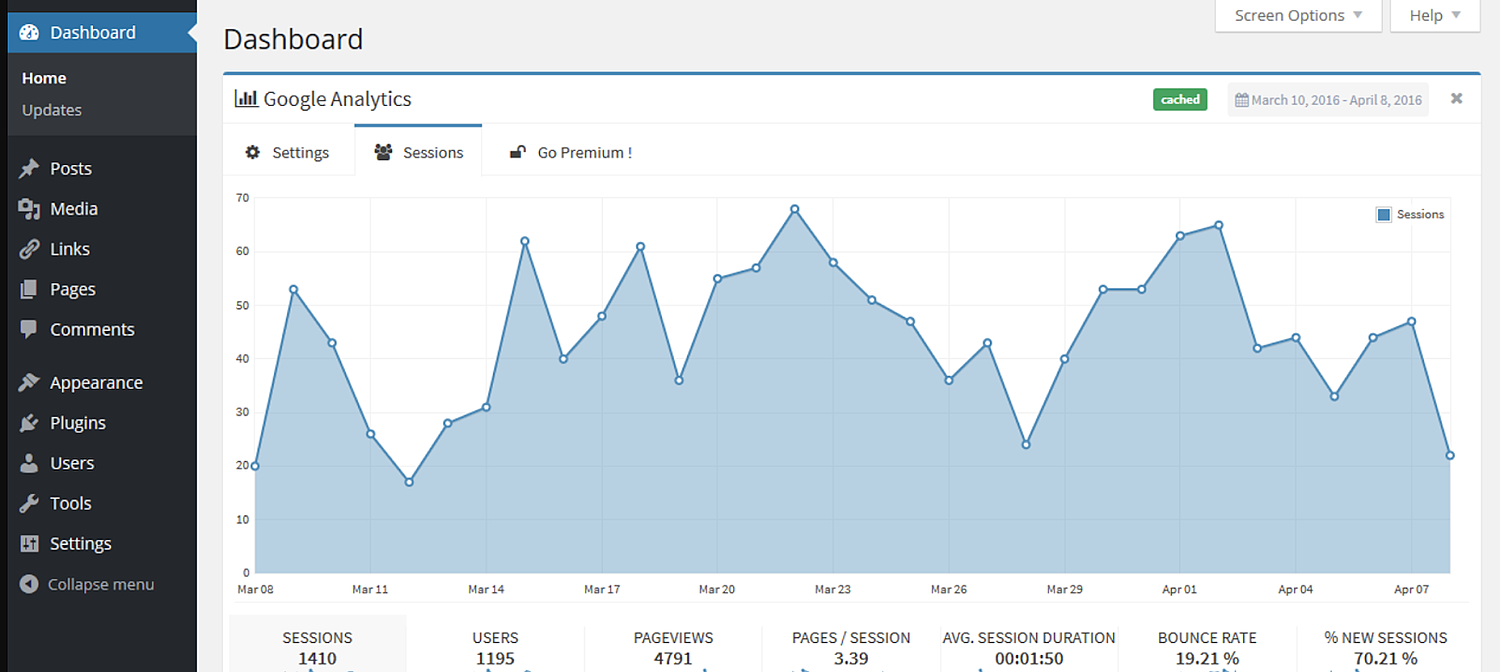Switch to the Settings tab

coord(288,152)
